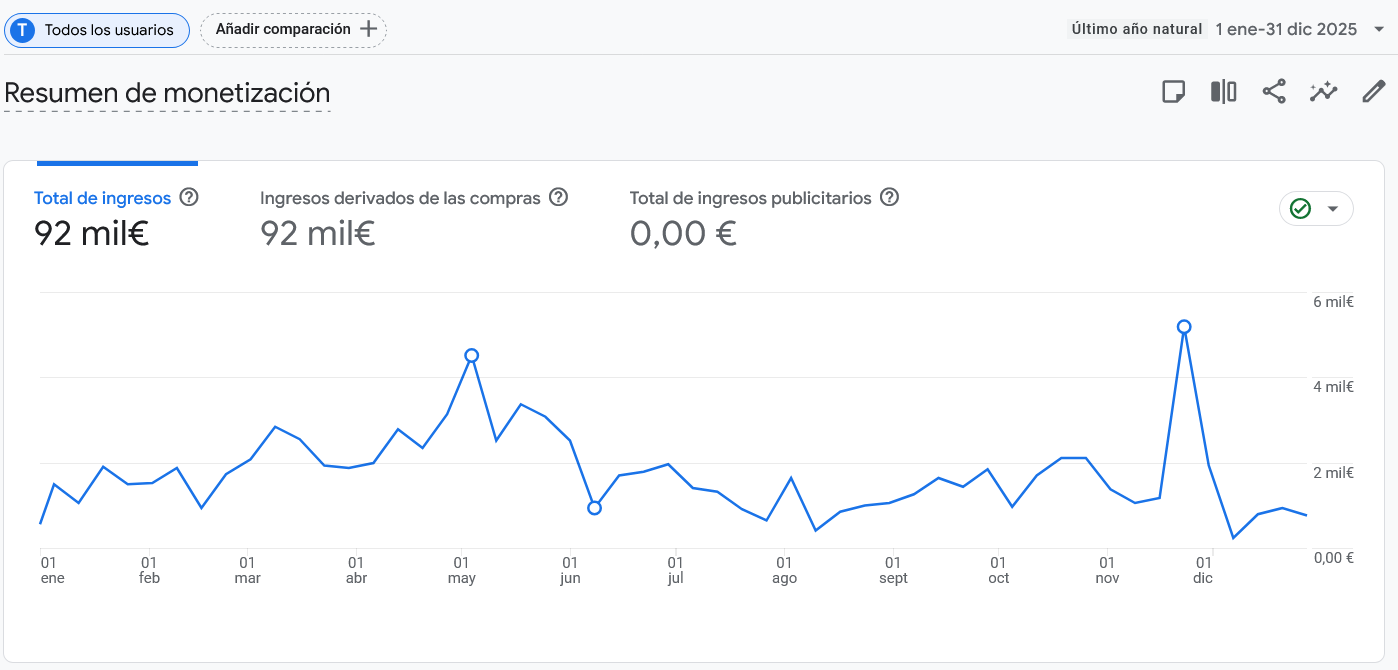The width and height of the screenshot is (1398, 670).
Task: Expand the date range dropdown arrow
Action: pyautogui.click(x=1379, y=29)
